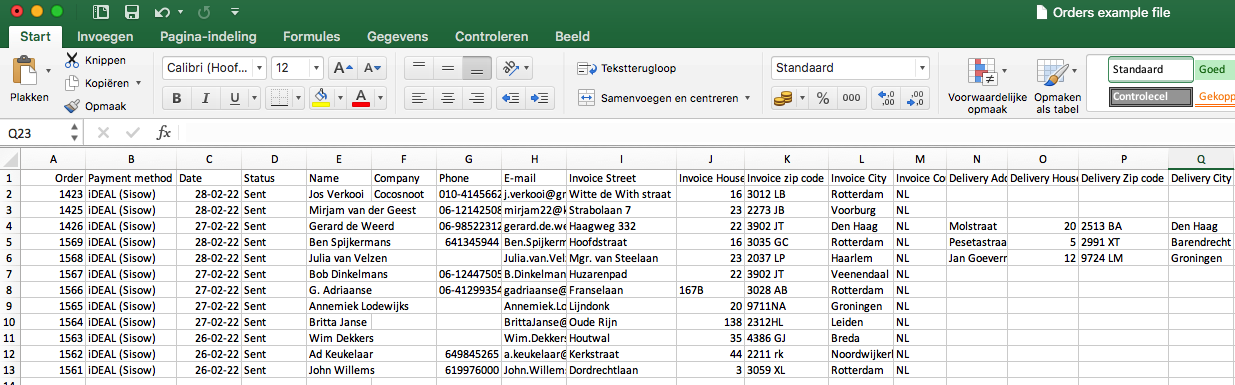Click the Save icon in title bar
This screenshot has height=385, width=1235.
(x=132, y=13)
